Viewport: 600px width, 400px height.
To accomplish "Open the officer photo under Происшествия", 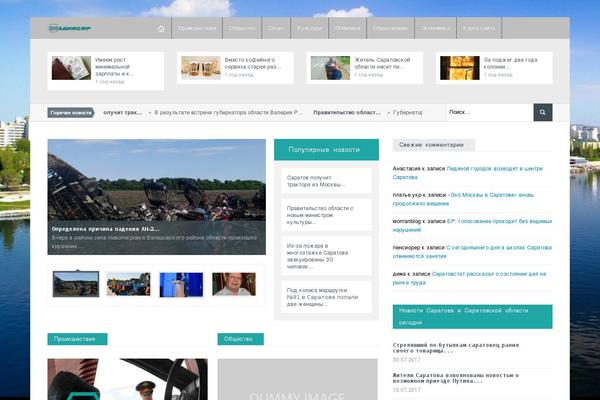I will [127, 379].
